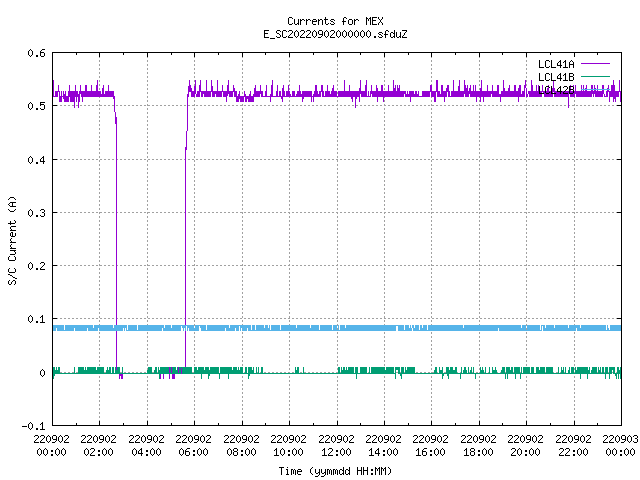Select the filename E_SC20220902000000.sfduZ subtitle
Viewport: 640px width, 480px height.
click(x=335, y=34)
